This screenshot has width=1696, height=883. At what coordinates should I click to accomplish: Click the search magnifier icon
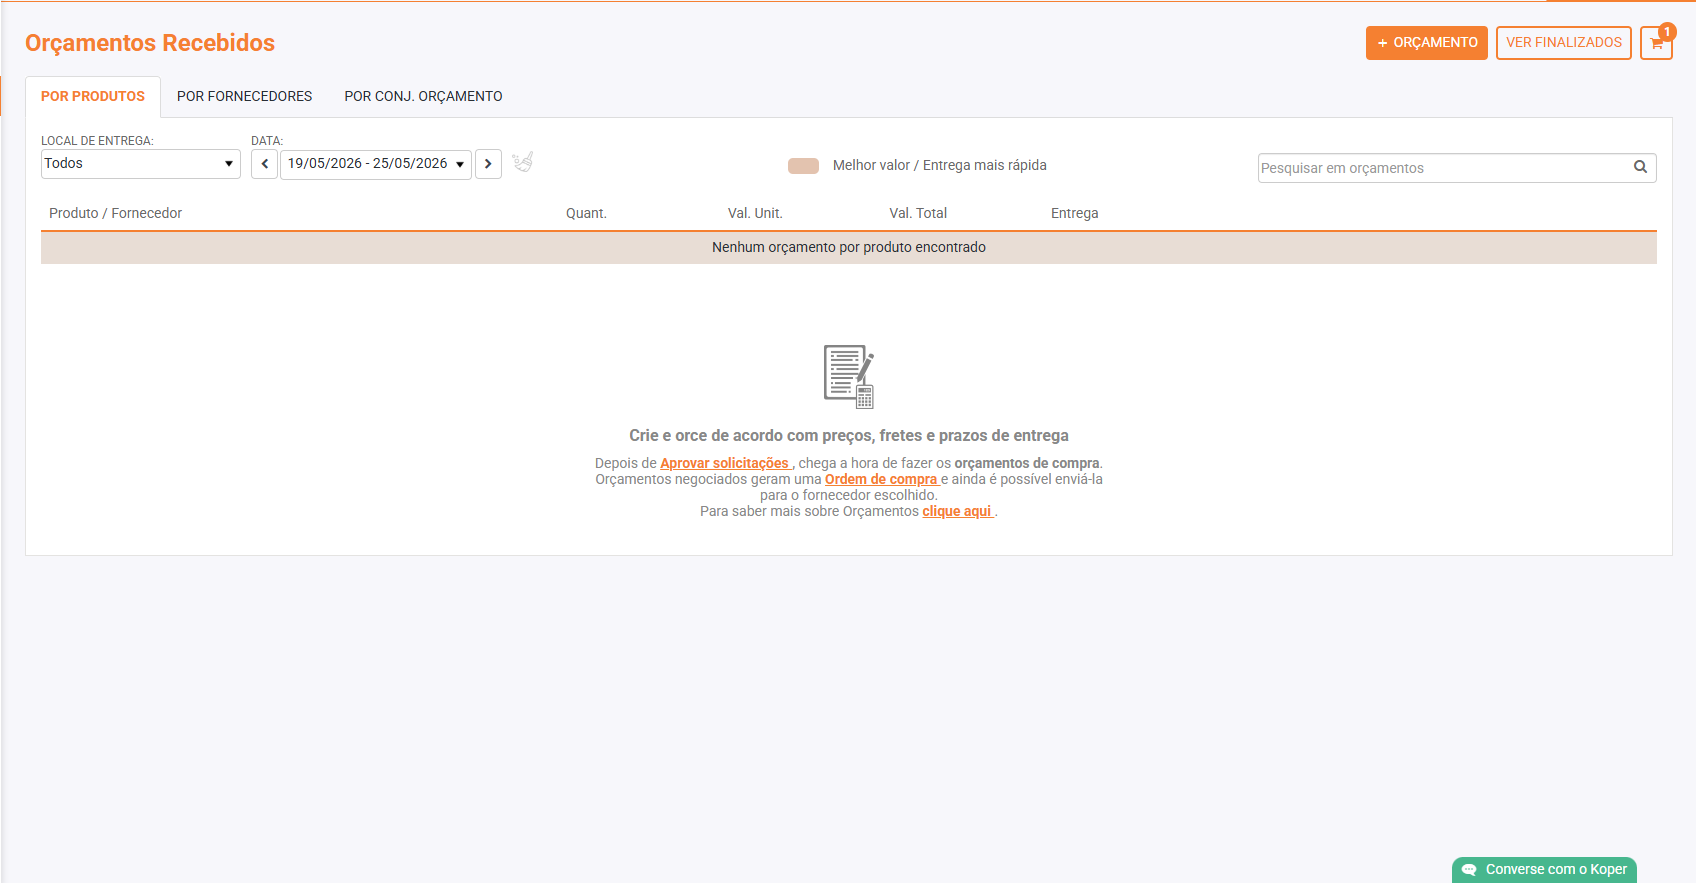click(1640, 167)
